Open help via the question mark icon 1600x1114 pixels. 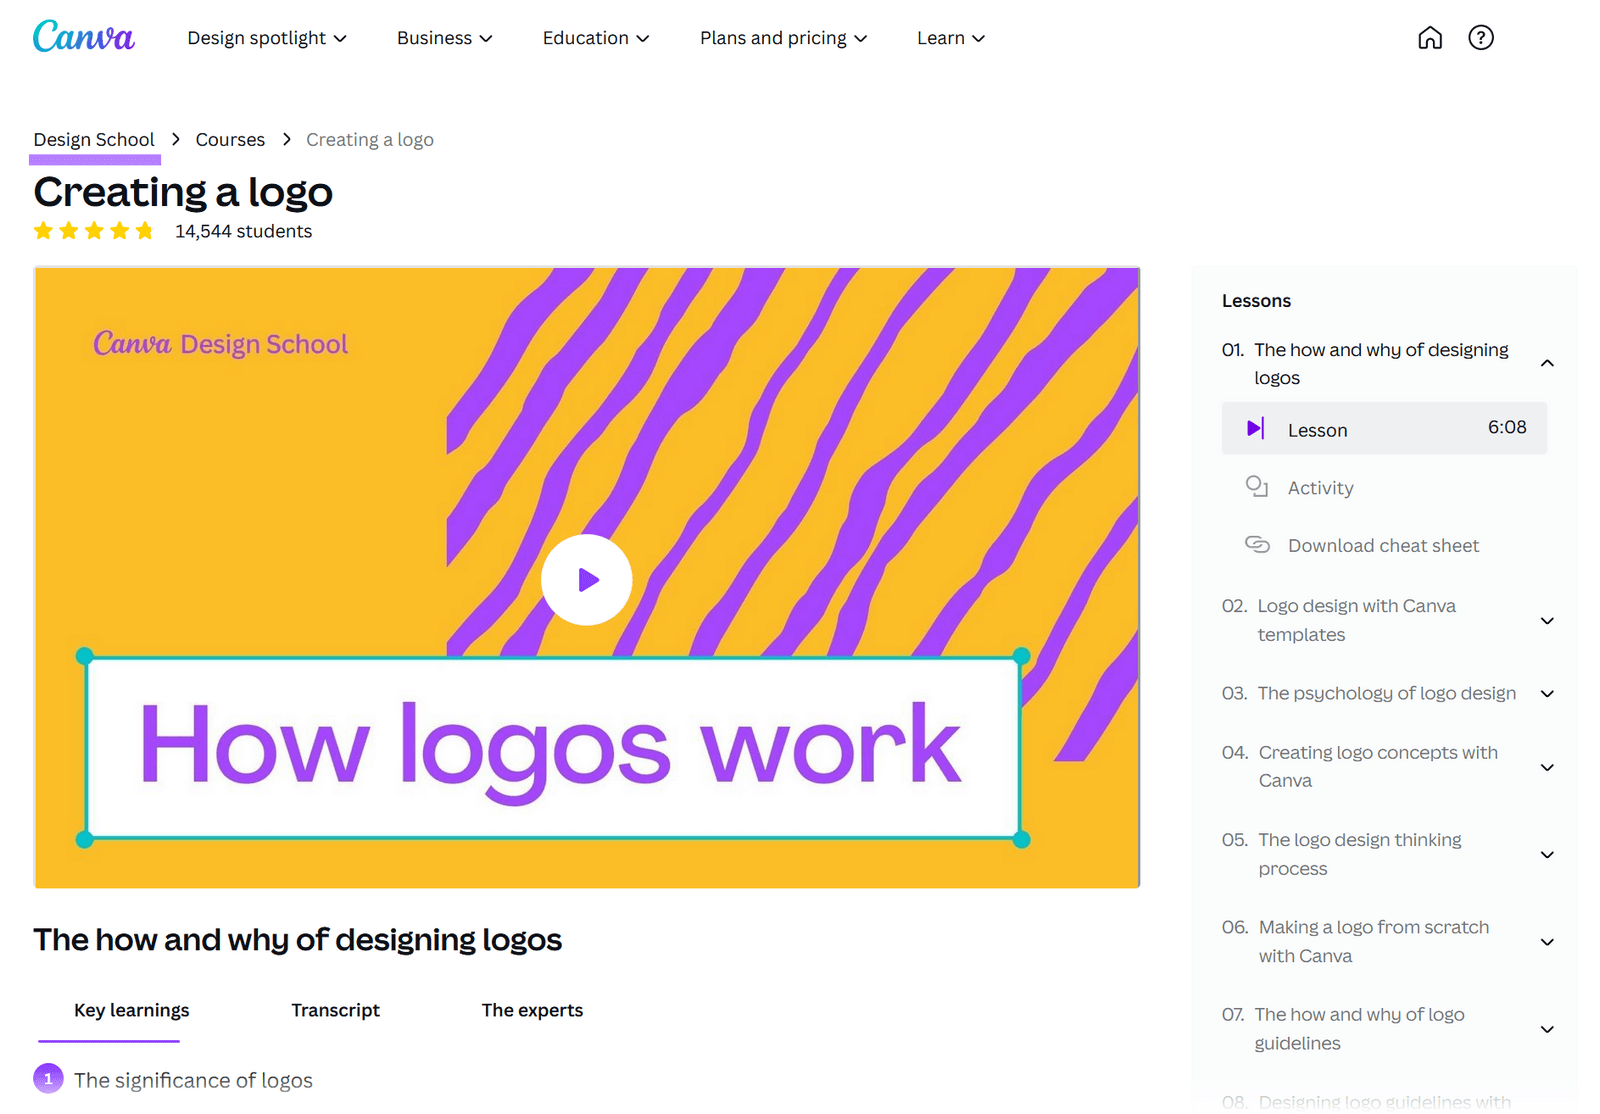pos(1480,37)
